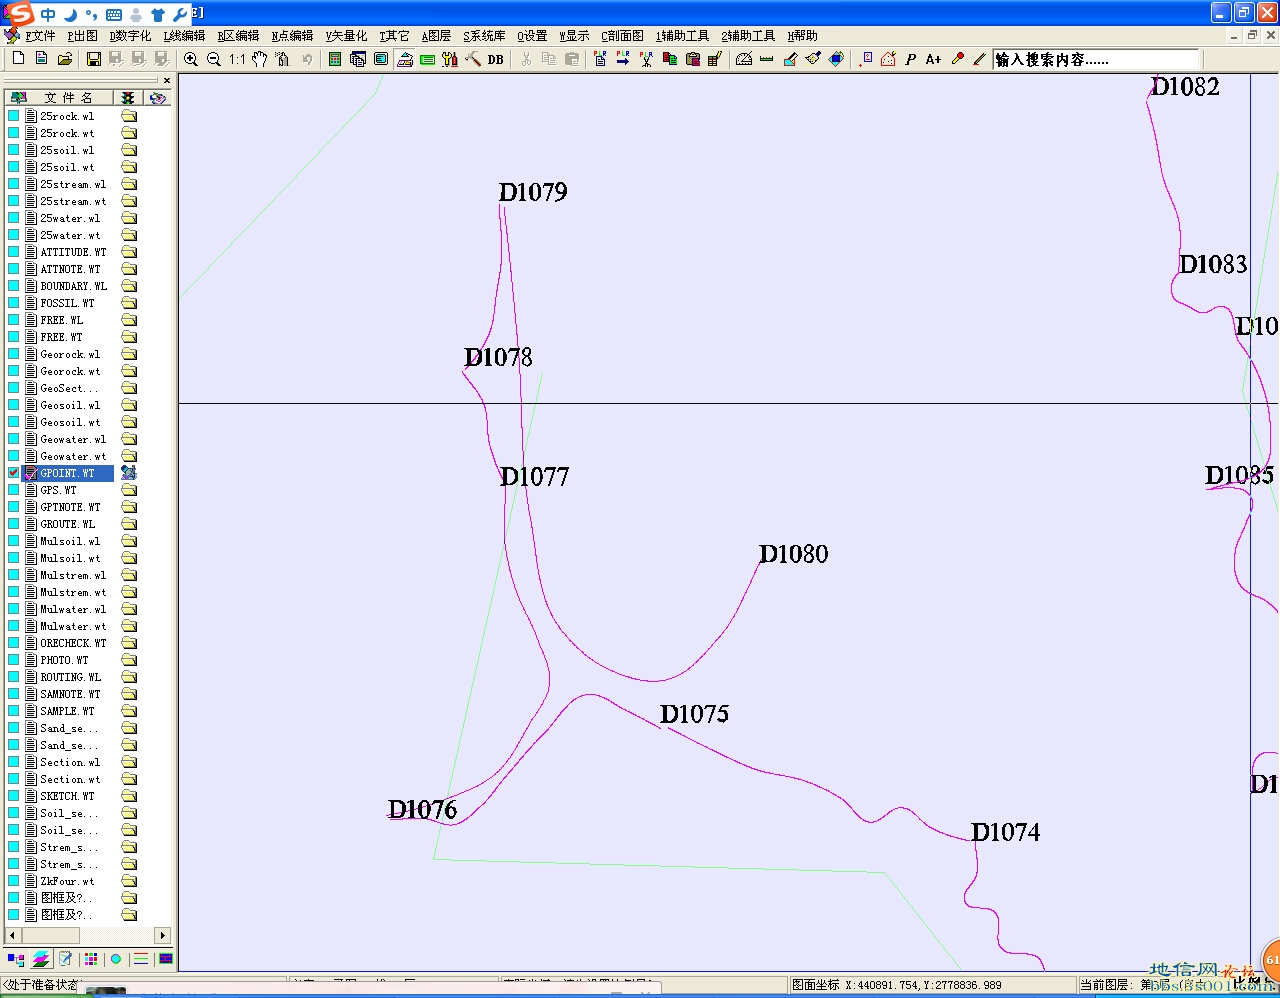Screen dimensions: 1280x998
Task: Click the Paste clipboard icon
Action: (572, 59)
